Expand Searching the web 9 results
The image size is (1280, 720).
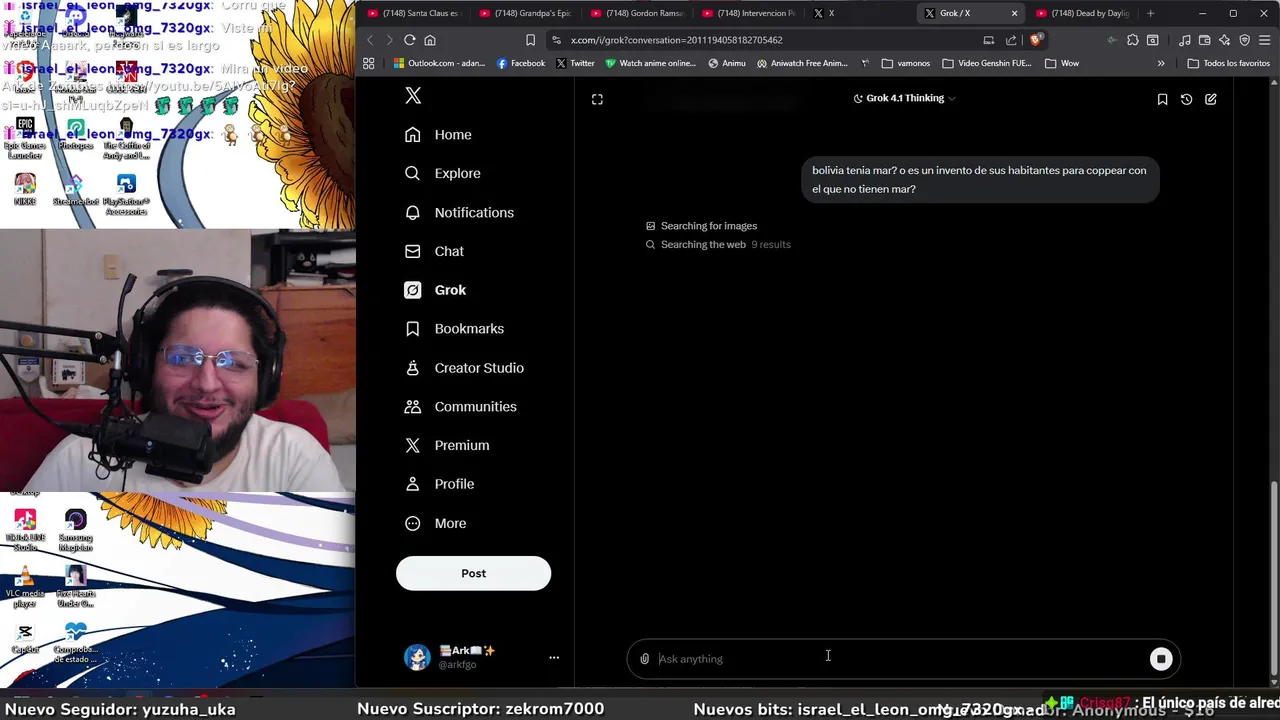(718, 245)
